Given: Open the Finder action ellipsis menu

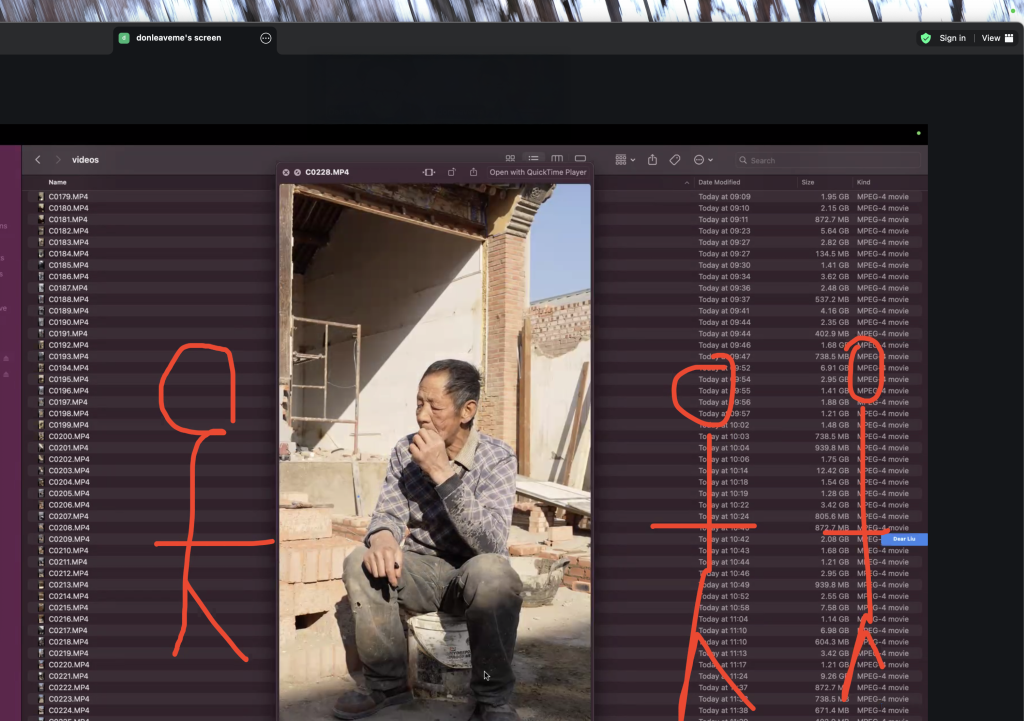Looking at the screenshot, I should [x=703, y=160].
